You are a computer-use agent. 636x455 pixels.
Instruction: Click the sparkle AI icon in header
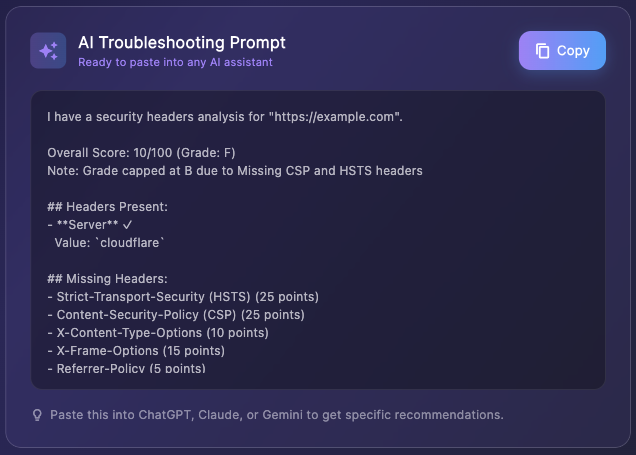(x=48, y=51)
